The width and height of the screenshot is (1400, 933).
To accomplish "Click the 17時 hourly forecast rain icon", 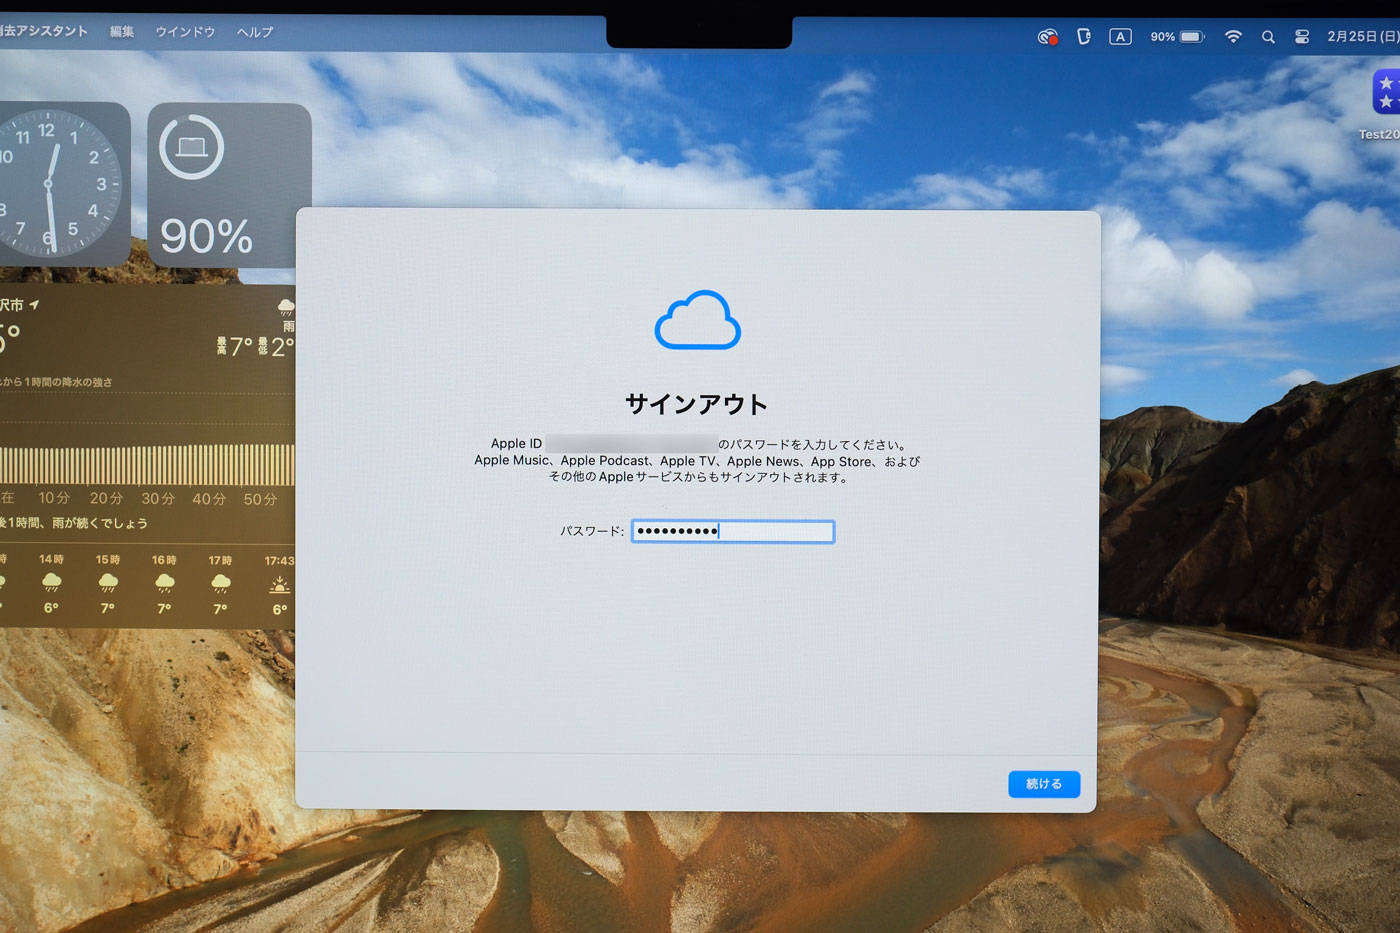I will point(220,583).
